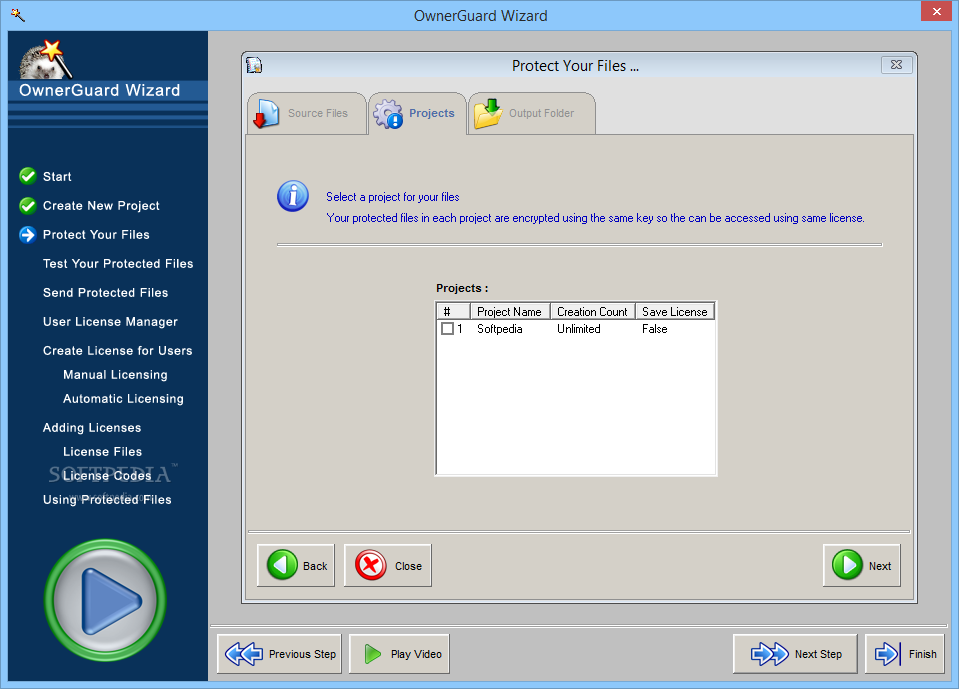The height and width of the screenshot is (689, 959).
Task: Click the Finish button label
Action: click(x=922, y=654)
